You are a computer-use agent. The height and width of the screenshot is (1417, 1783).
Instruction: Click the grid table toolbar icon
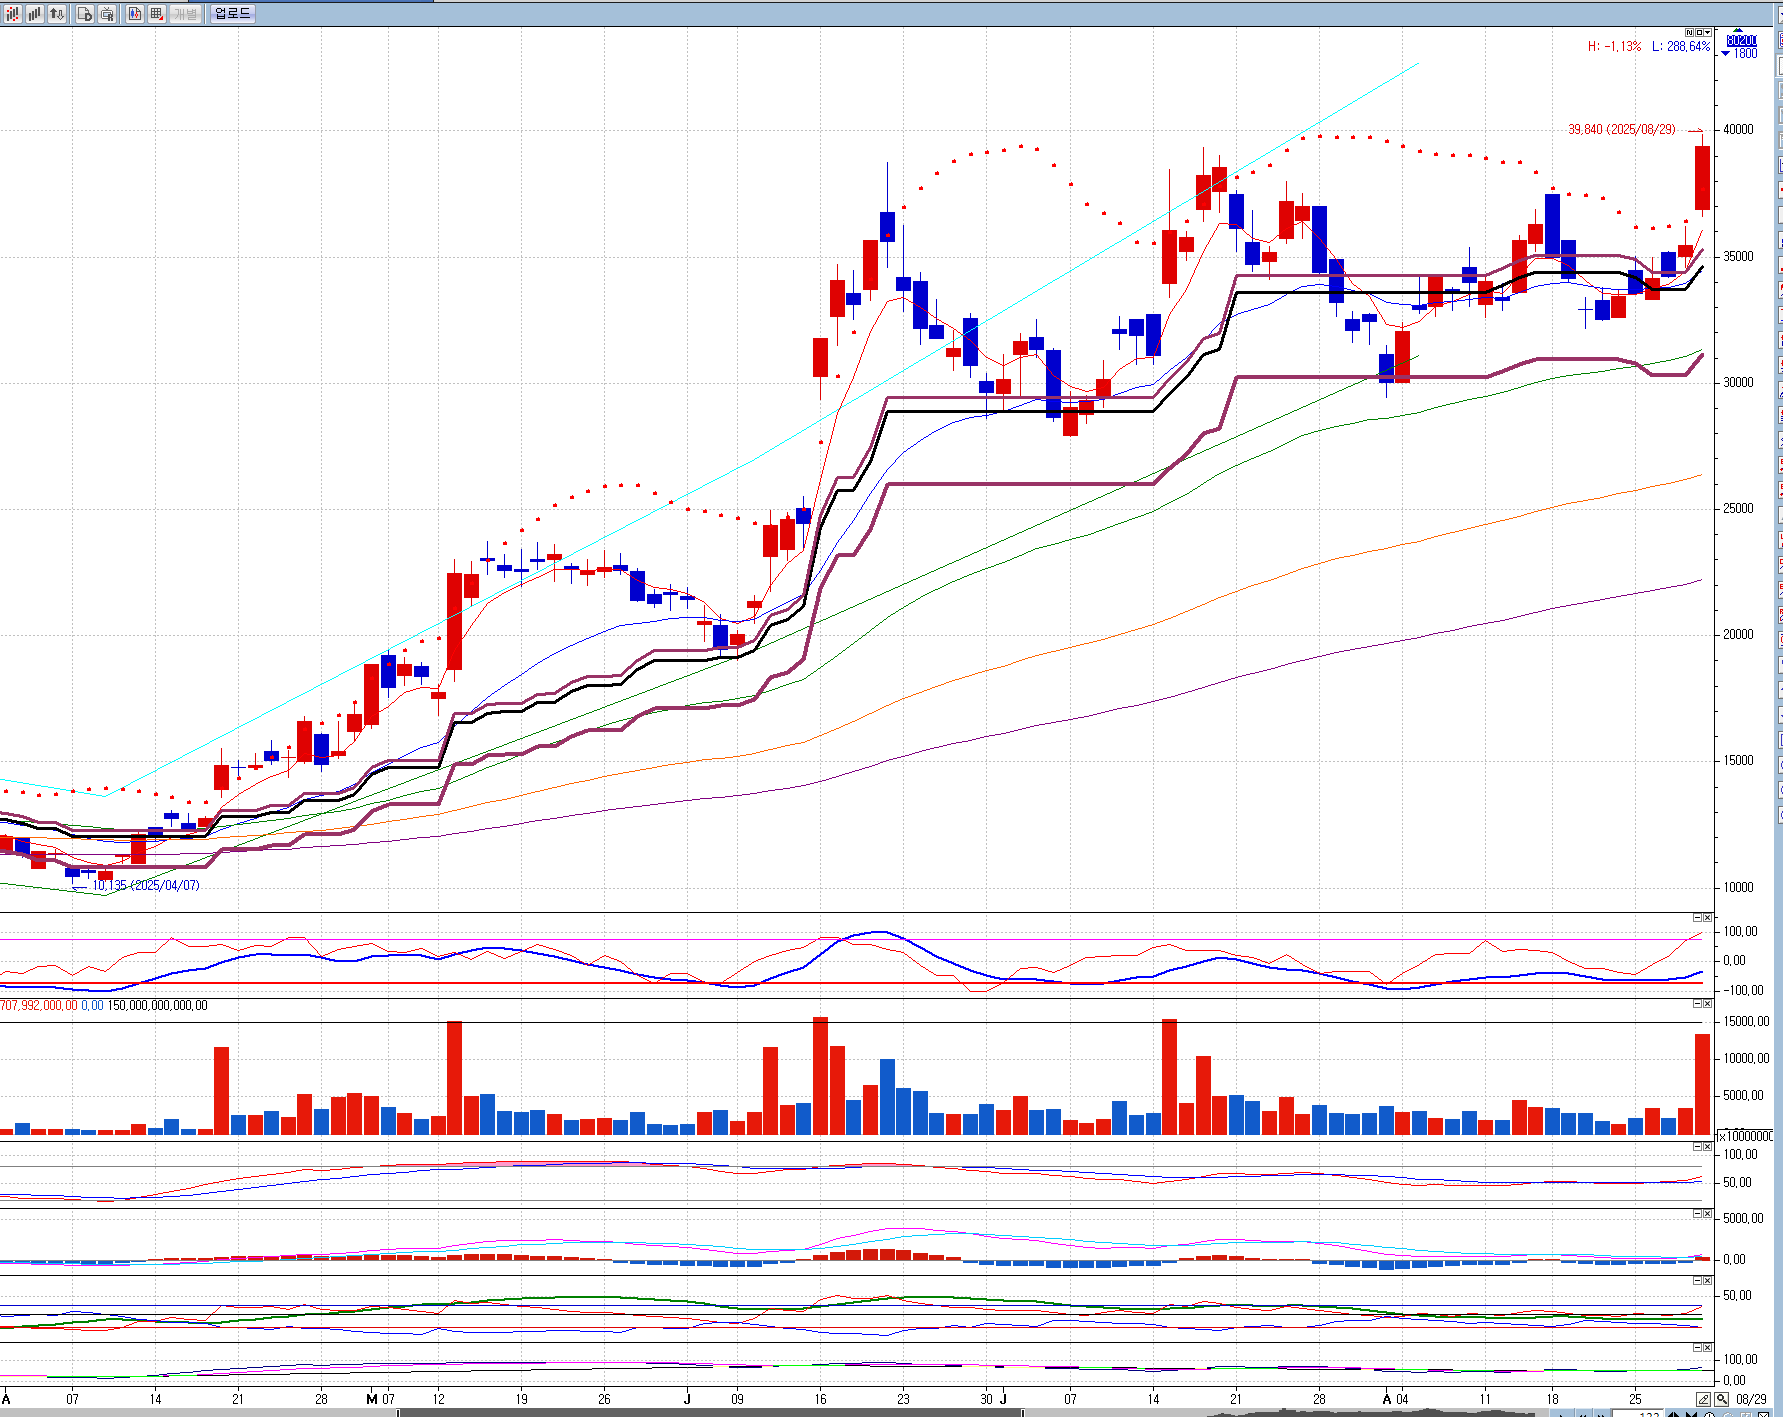point(157,14)
